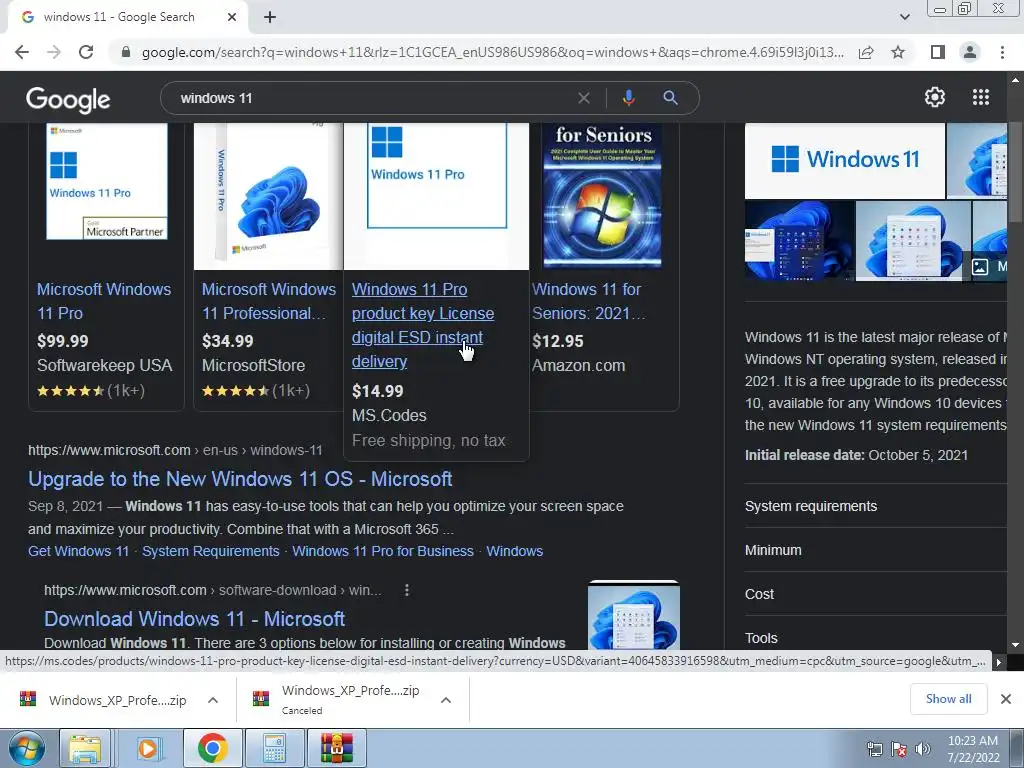Click the page's vertical scrollbar down arrow
The height and width of the screenshot is (768, 1024).
coord(1015,644)
